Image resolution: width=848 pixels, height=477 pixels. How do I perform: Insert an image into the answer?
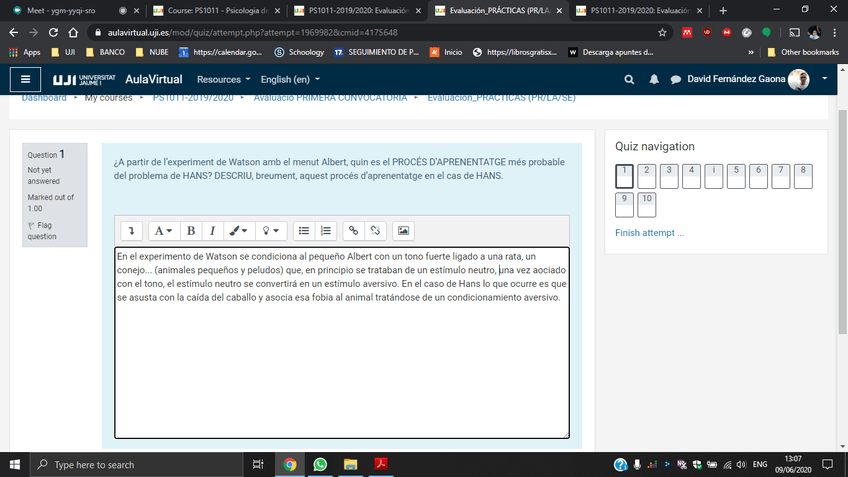(403, 231)
